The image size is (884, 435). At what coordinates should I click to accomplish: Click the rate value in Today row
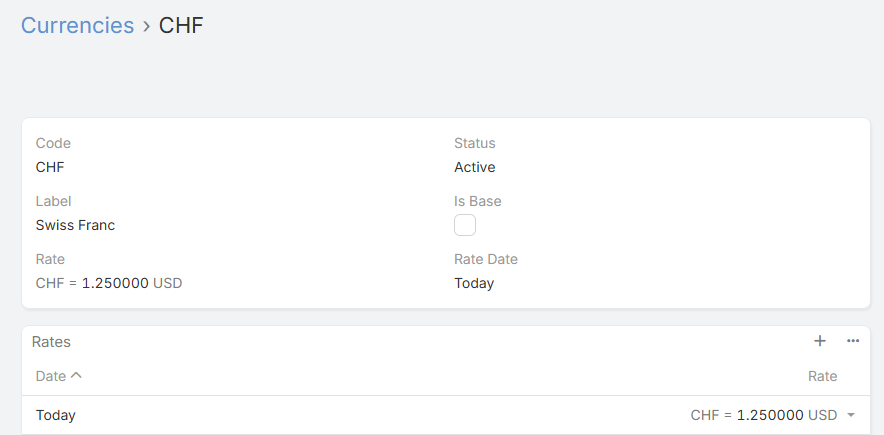[x=763, y=415]
